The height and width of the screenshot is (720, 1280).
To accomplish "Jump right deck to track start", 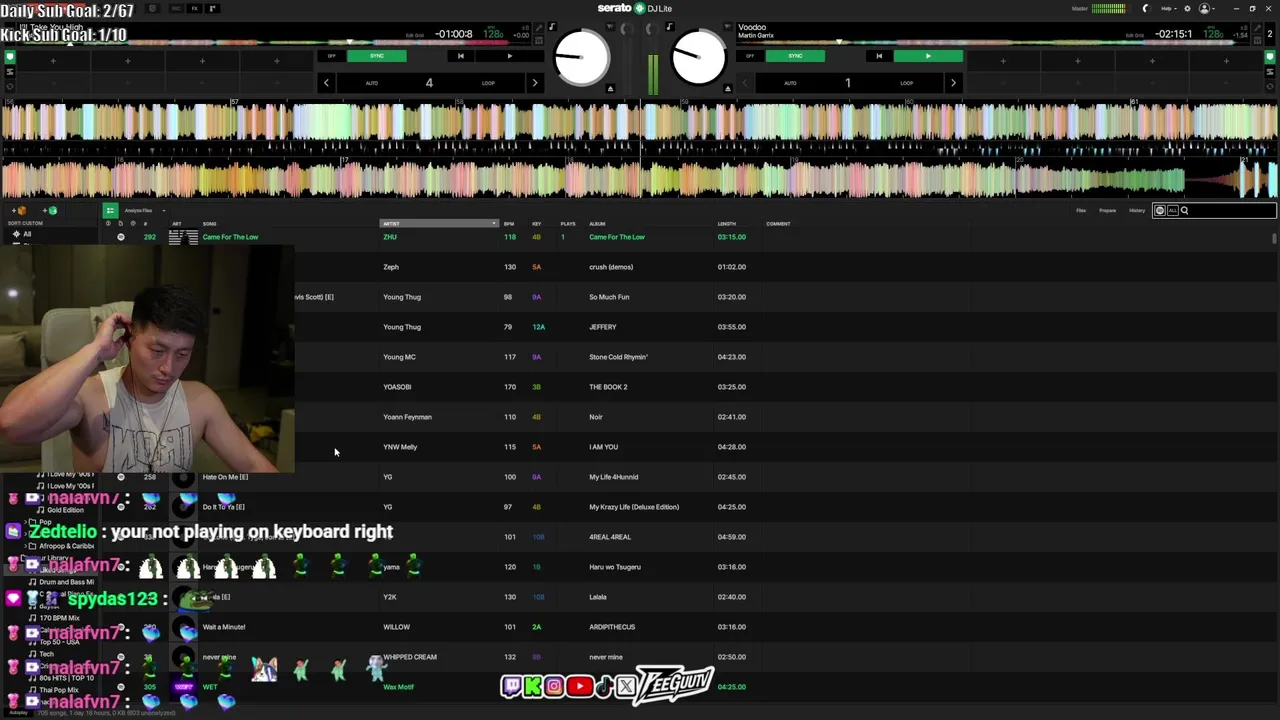I will coord(879,56).
